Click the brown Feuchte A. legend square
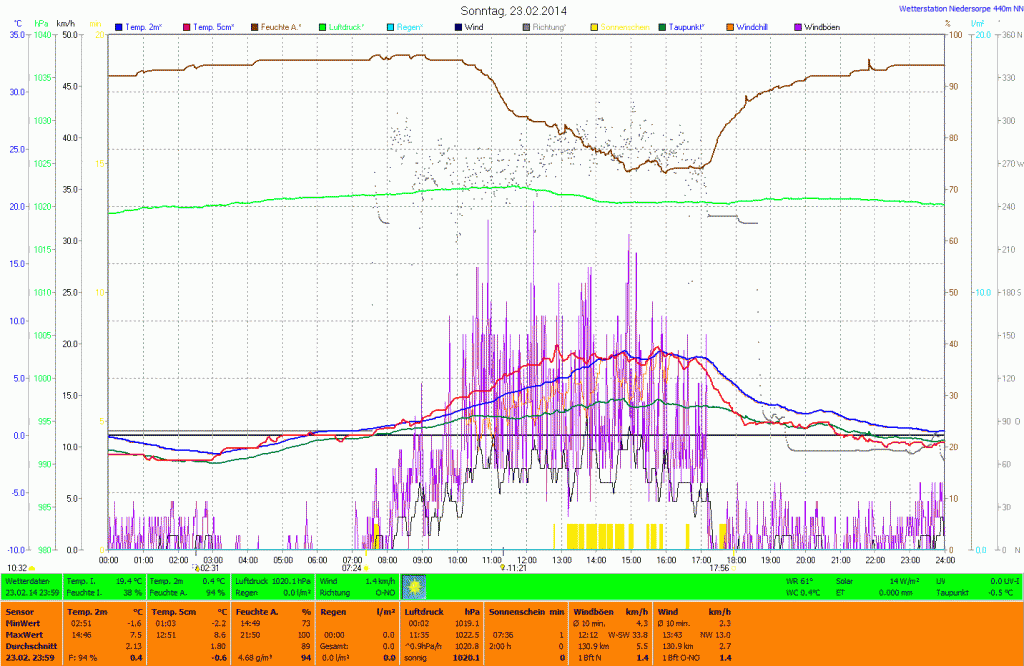Viewport: 1024px width, 666px height. point(255,26)
